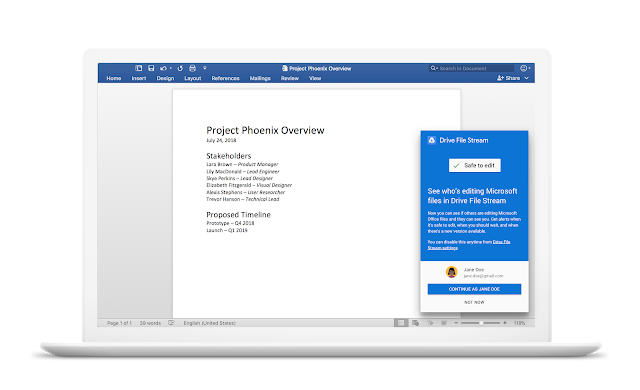Screen dimensions: 640x390
Task: Open the References ribbon tab
Action: [225, 78]
